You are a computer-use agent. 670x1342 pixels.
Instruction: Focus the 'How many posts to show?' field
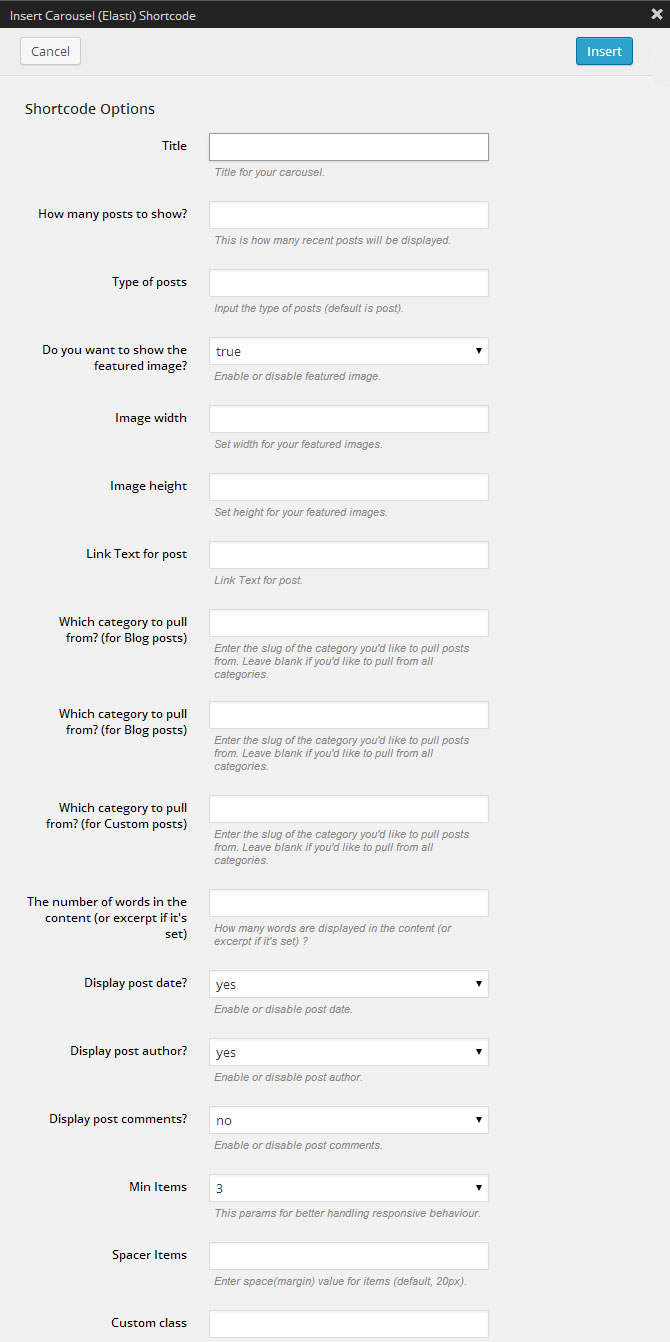tap(348, 215)
